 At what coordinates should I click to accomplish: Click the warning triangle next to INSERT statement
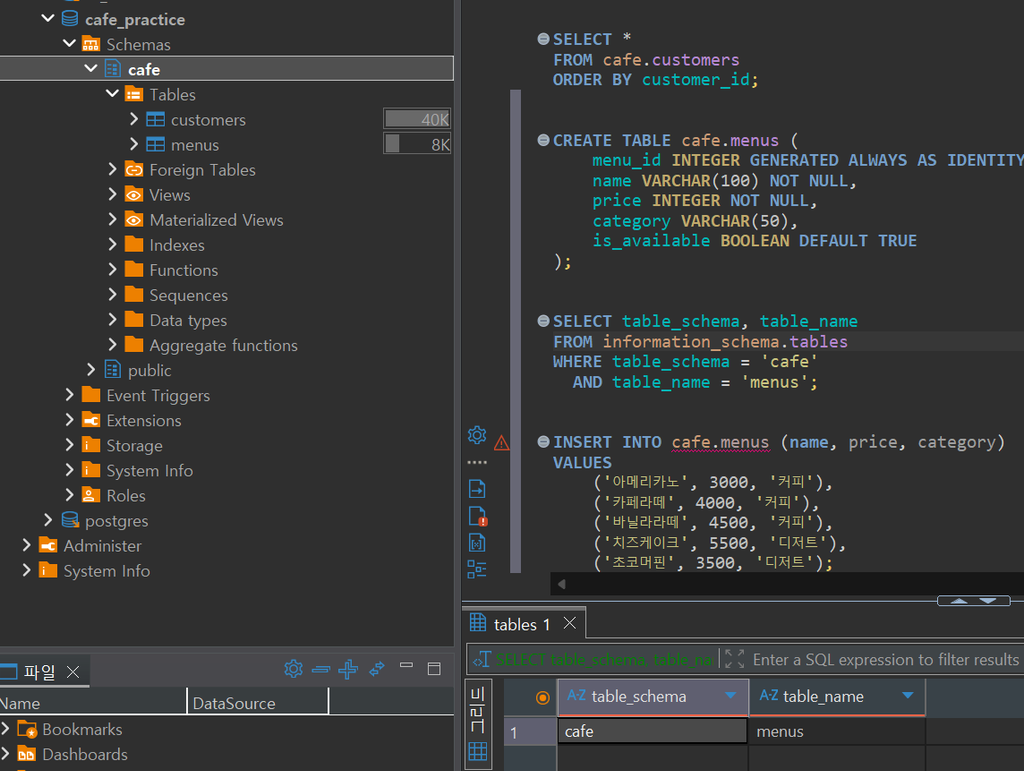point(502,443)
